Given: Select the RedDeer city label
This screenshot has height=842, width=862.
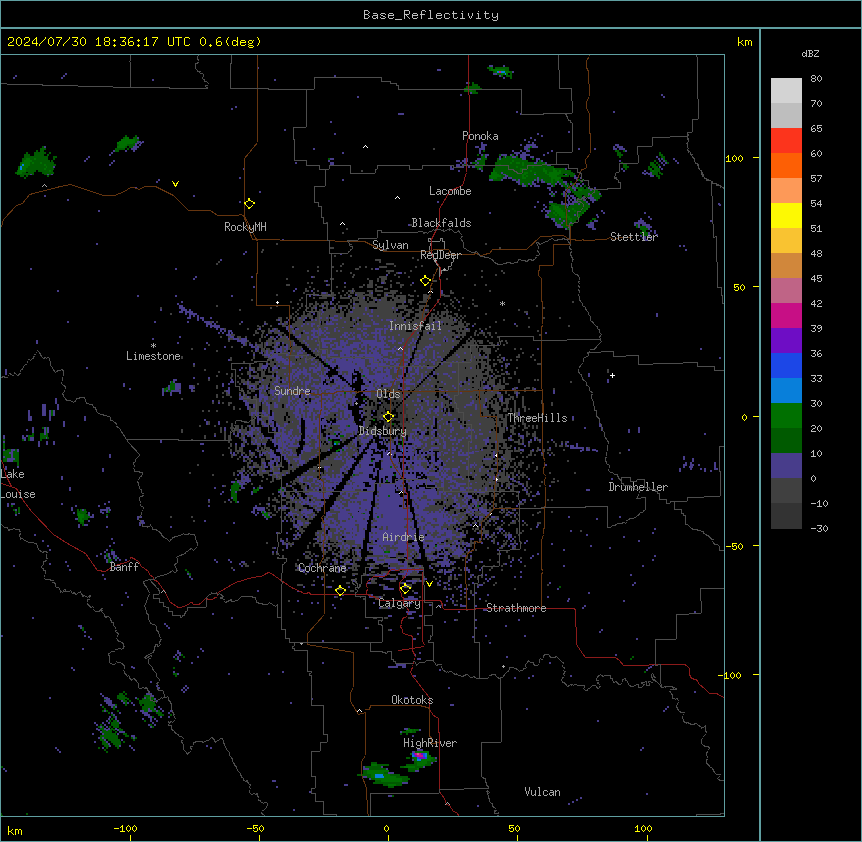Looking at the screenshot, I should point(440,255).
